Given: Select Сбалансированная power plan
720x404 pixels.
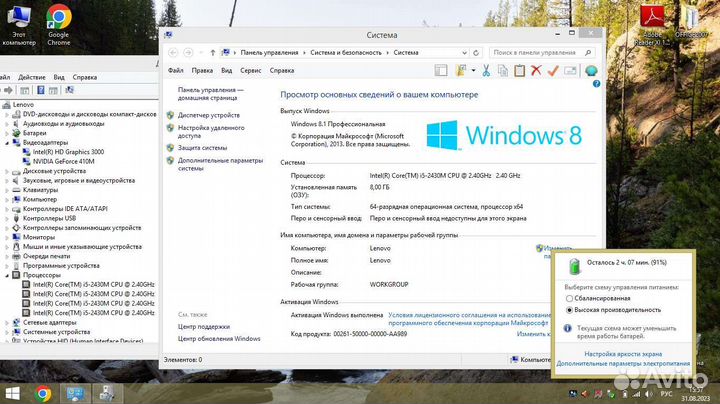Looking at the screenshot, I should (569, 298).
